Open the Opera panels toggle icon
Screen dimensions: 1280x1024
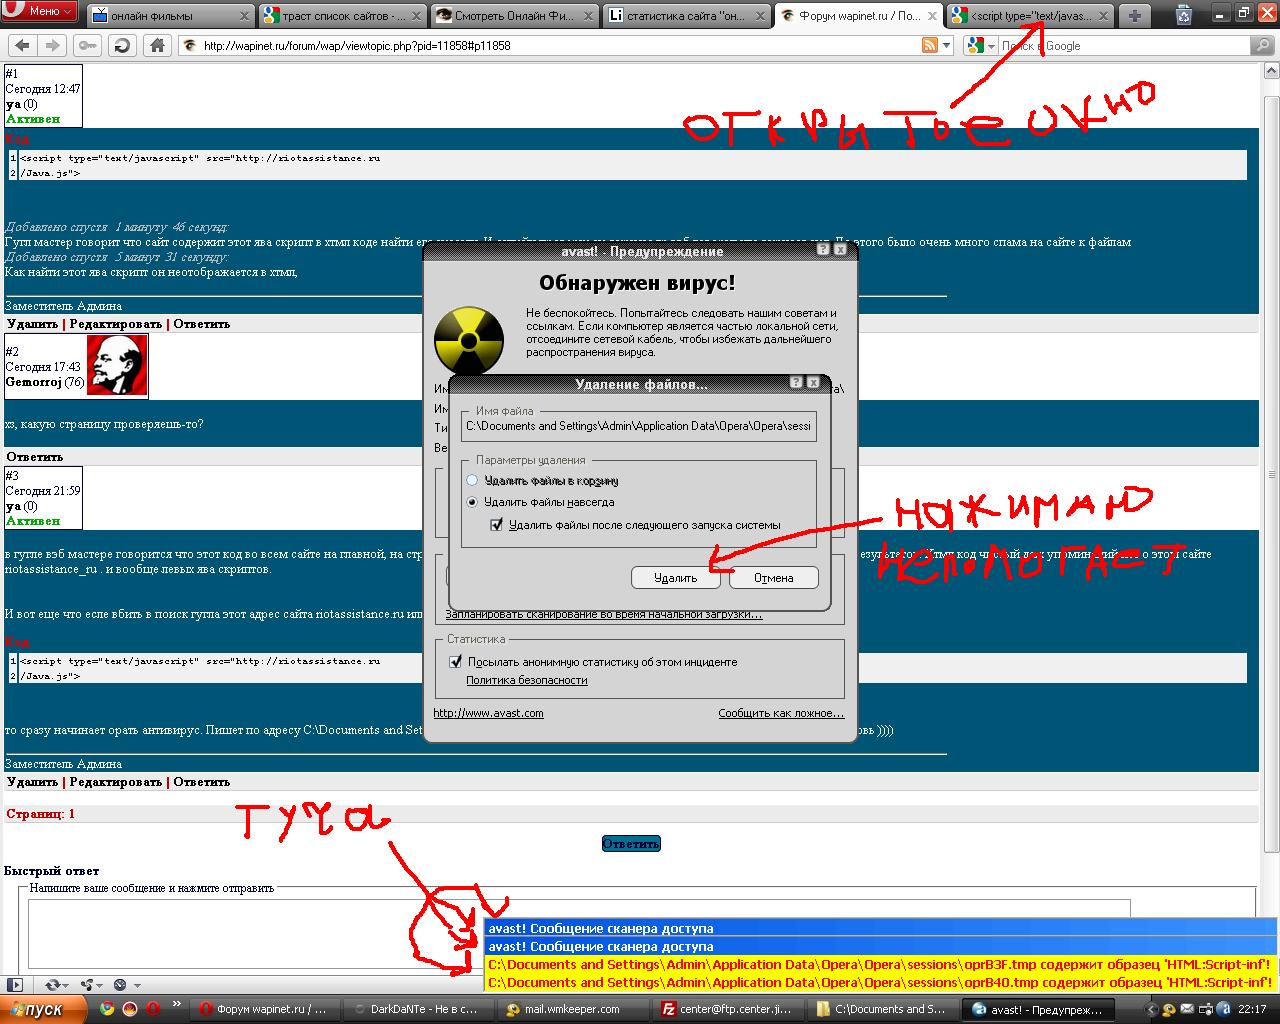[14, 985]
